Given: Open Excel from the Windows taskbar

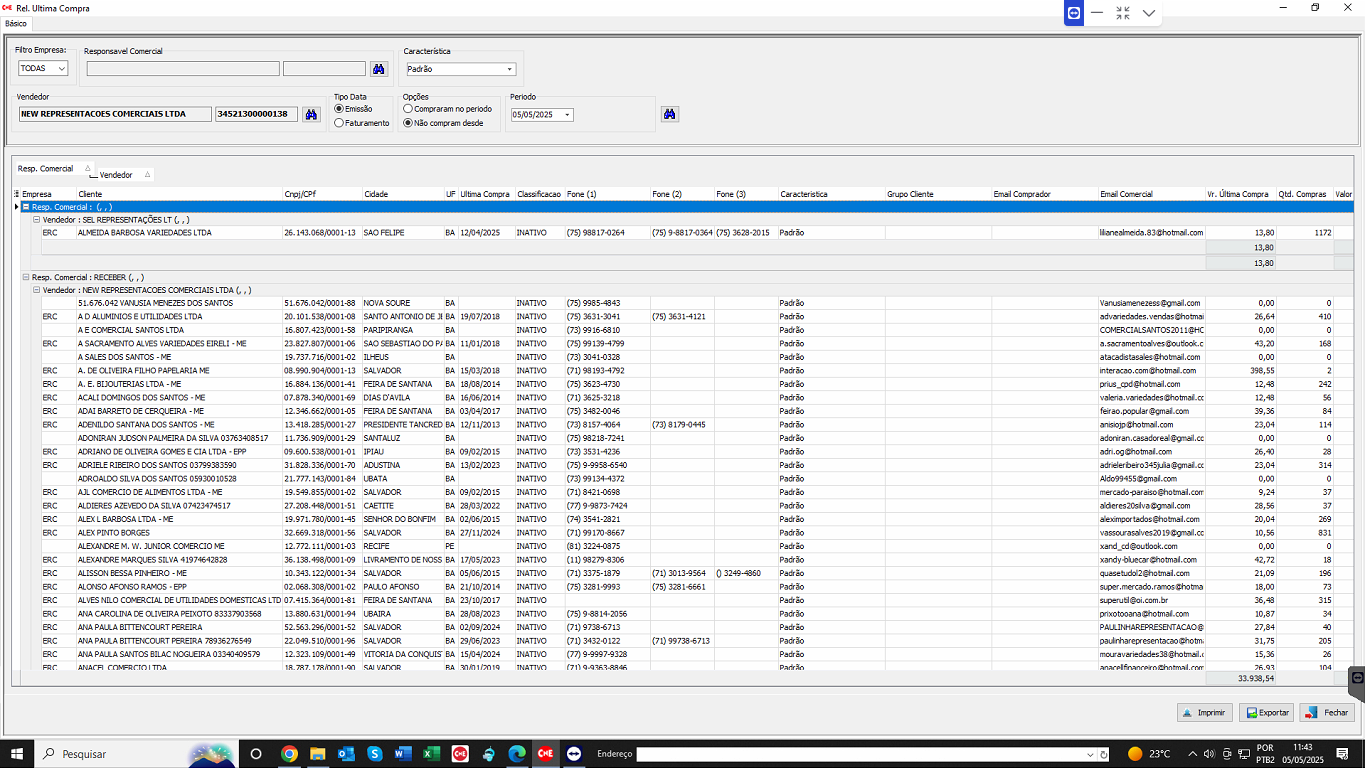Looking at the screenshot, I should point(431,753).
